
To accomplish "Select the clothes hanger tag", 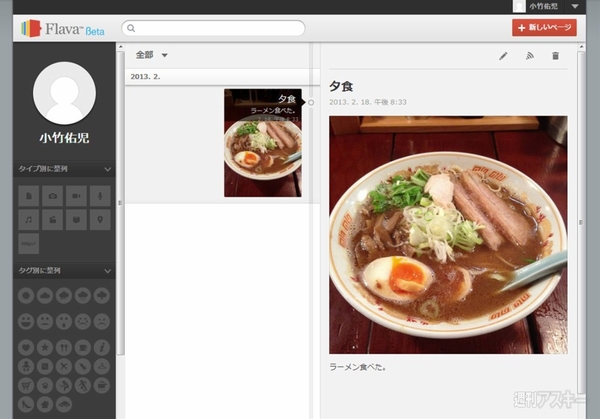I will [102, 366].
